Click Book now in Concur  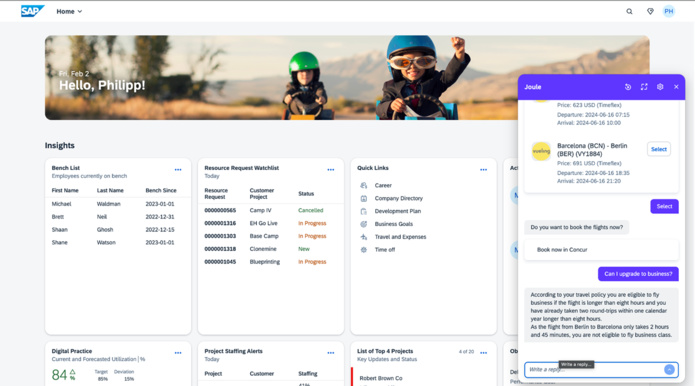(x=601, y=250)
